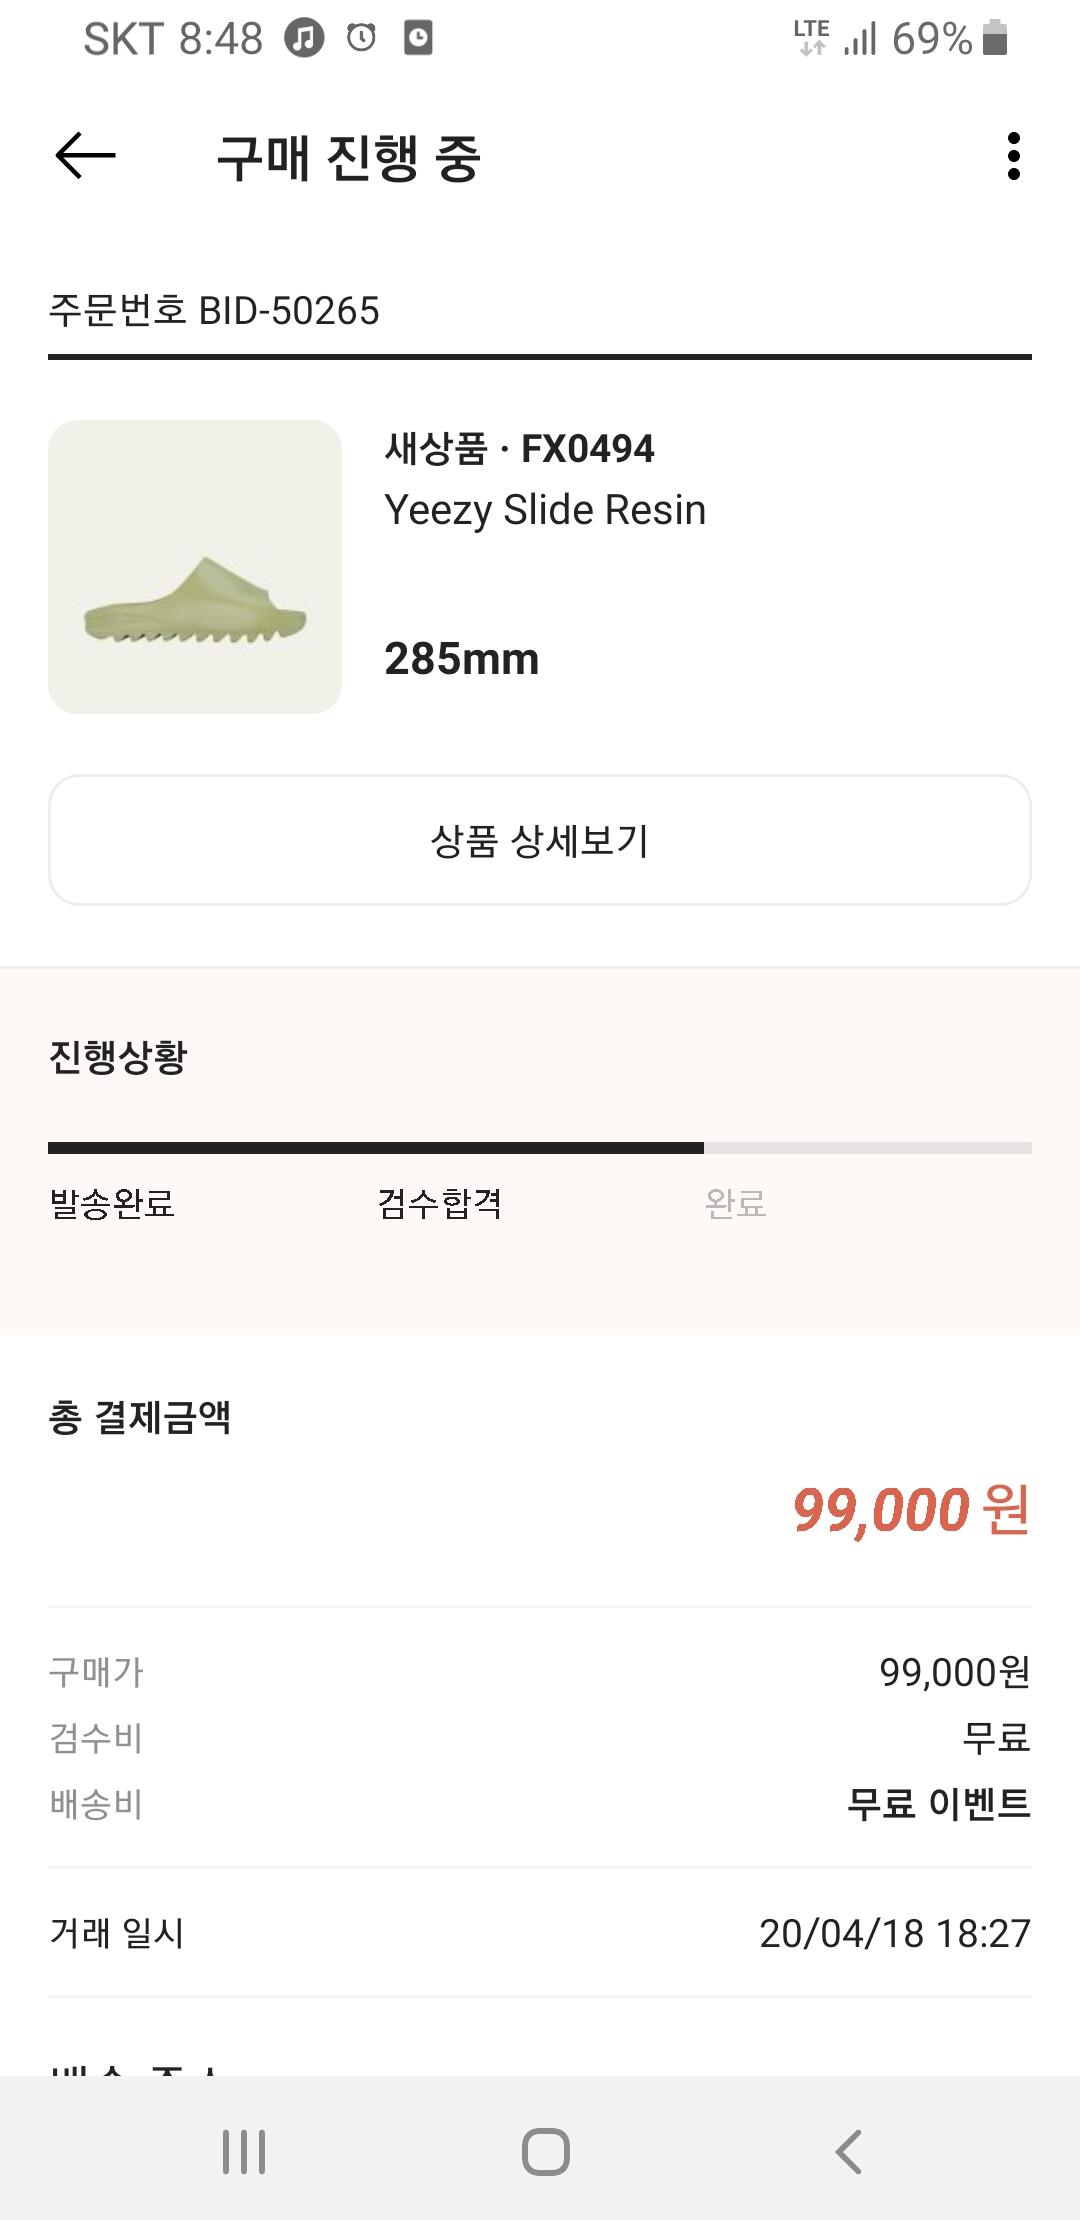Open the three-dot more options menu
1080x2220 pixels.
(1013, 156)
